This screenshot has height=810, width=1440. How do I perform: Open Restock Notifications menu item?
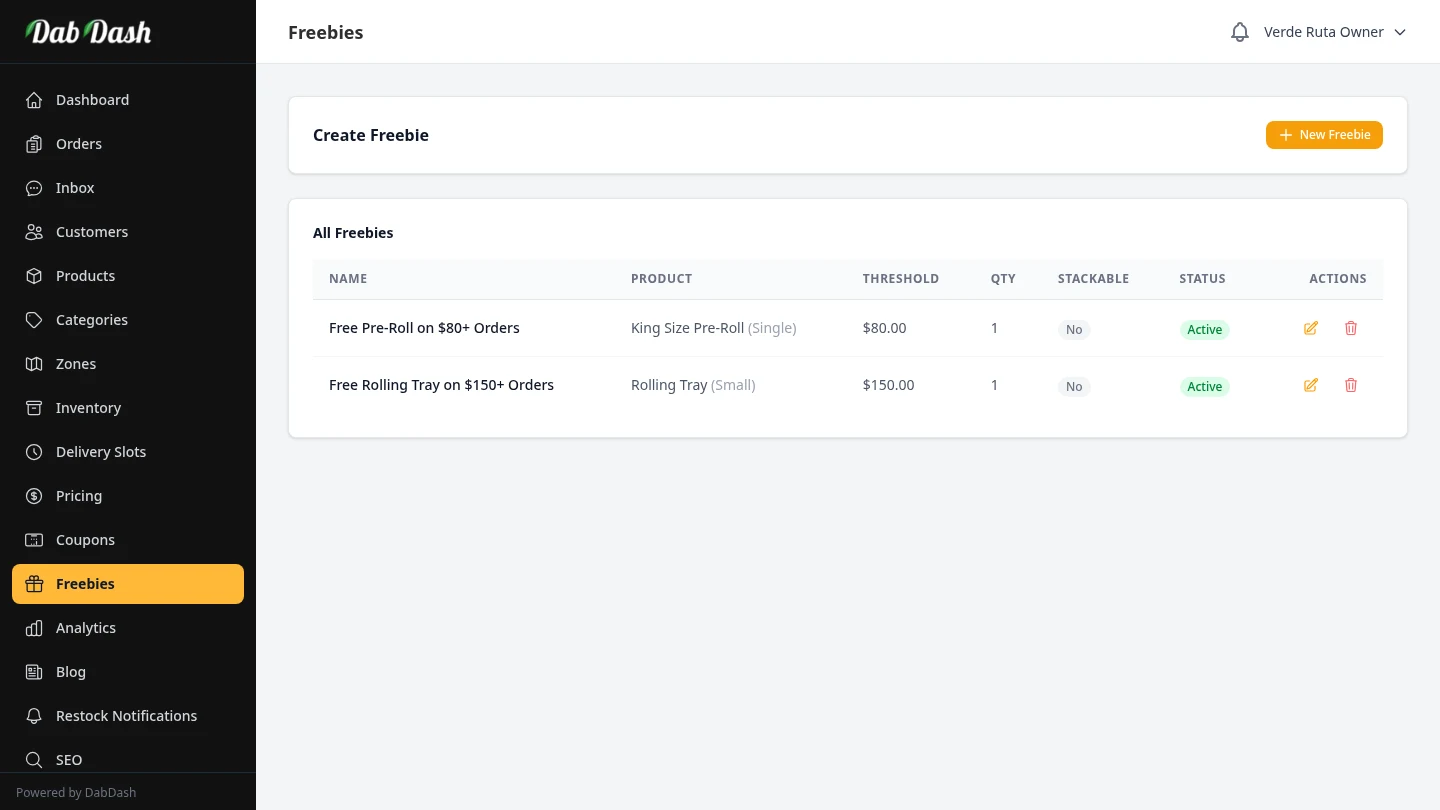pyautogui.click(x=126, y=716)
